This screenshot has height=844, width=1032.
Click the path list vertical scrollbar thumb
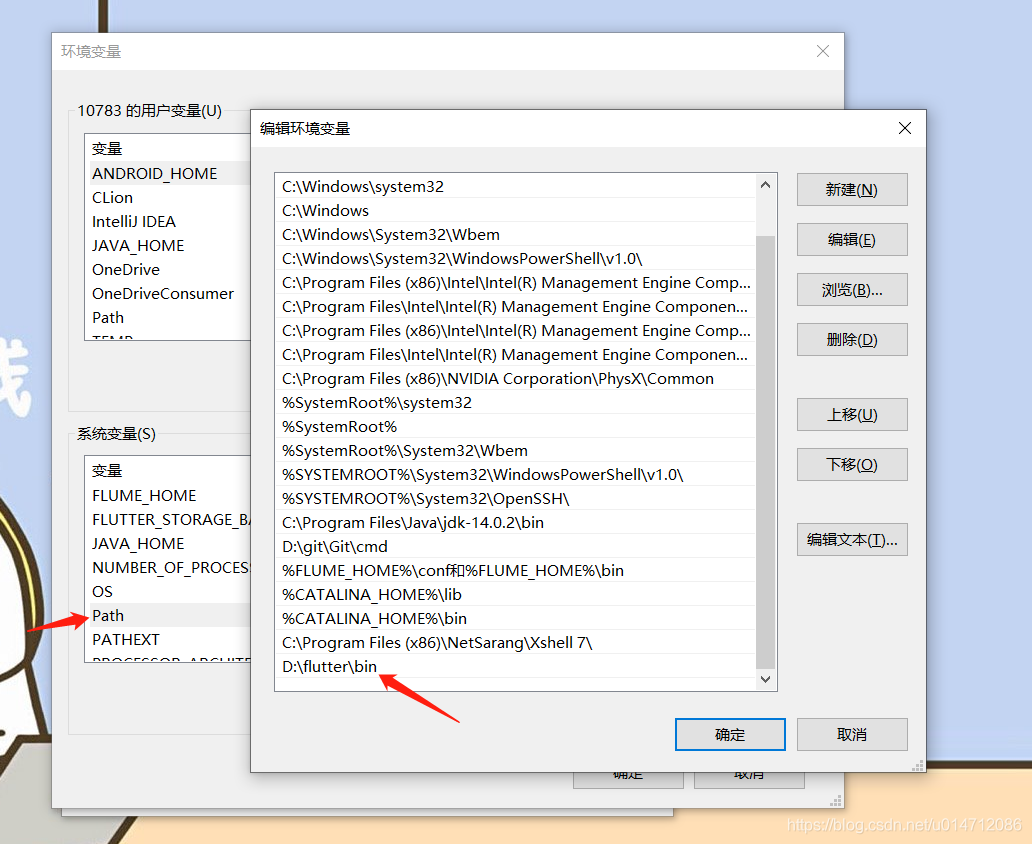click(765, 452)
